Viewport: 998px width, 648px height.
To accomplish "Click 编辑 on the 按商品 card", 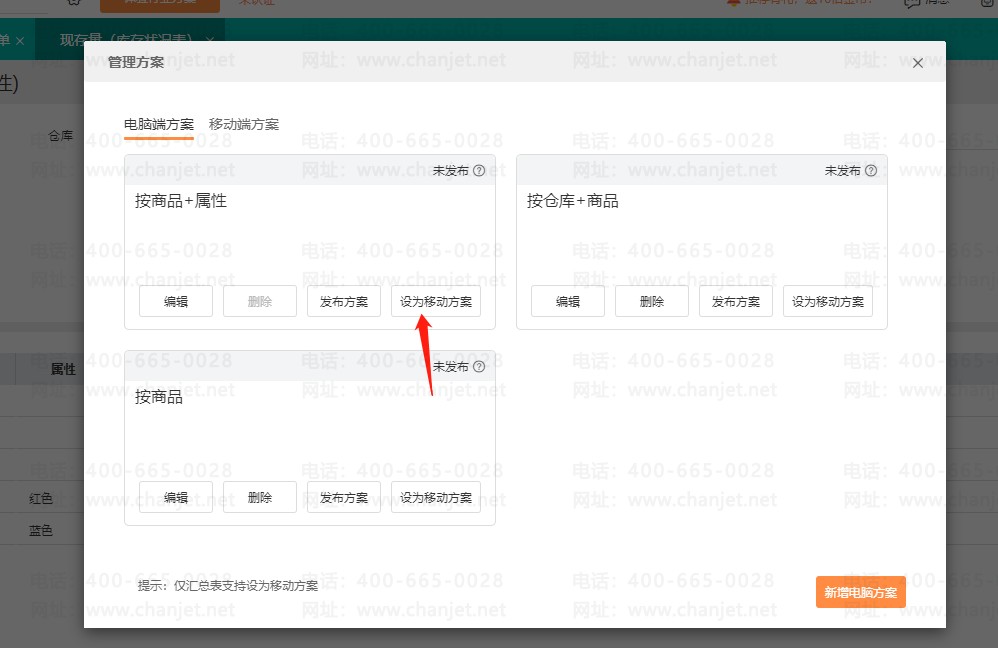I will (x=176, y=498).
